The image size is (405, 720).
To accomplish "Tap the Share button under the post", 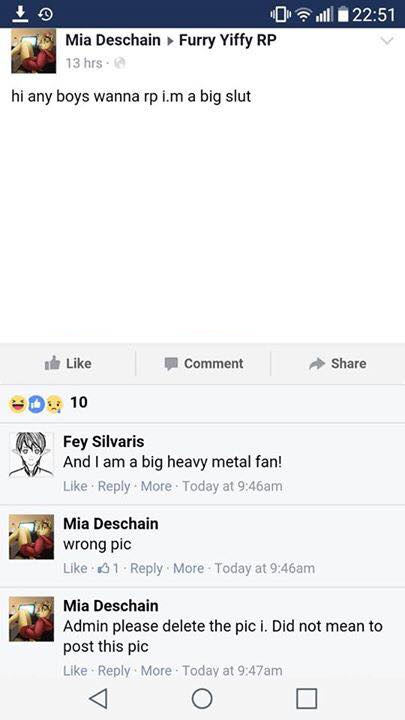I will [x=338, y=363].
